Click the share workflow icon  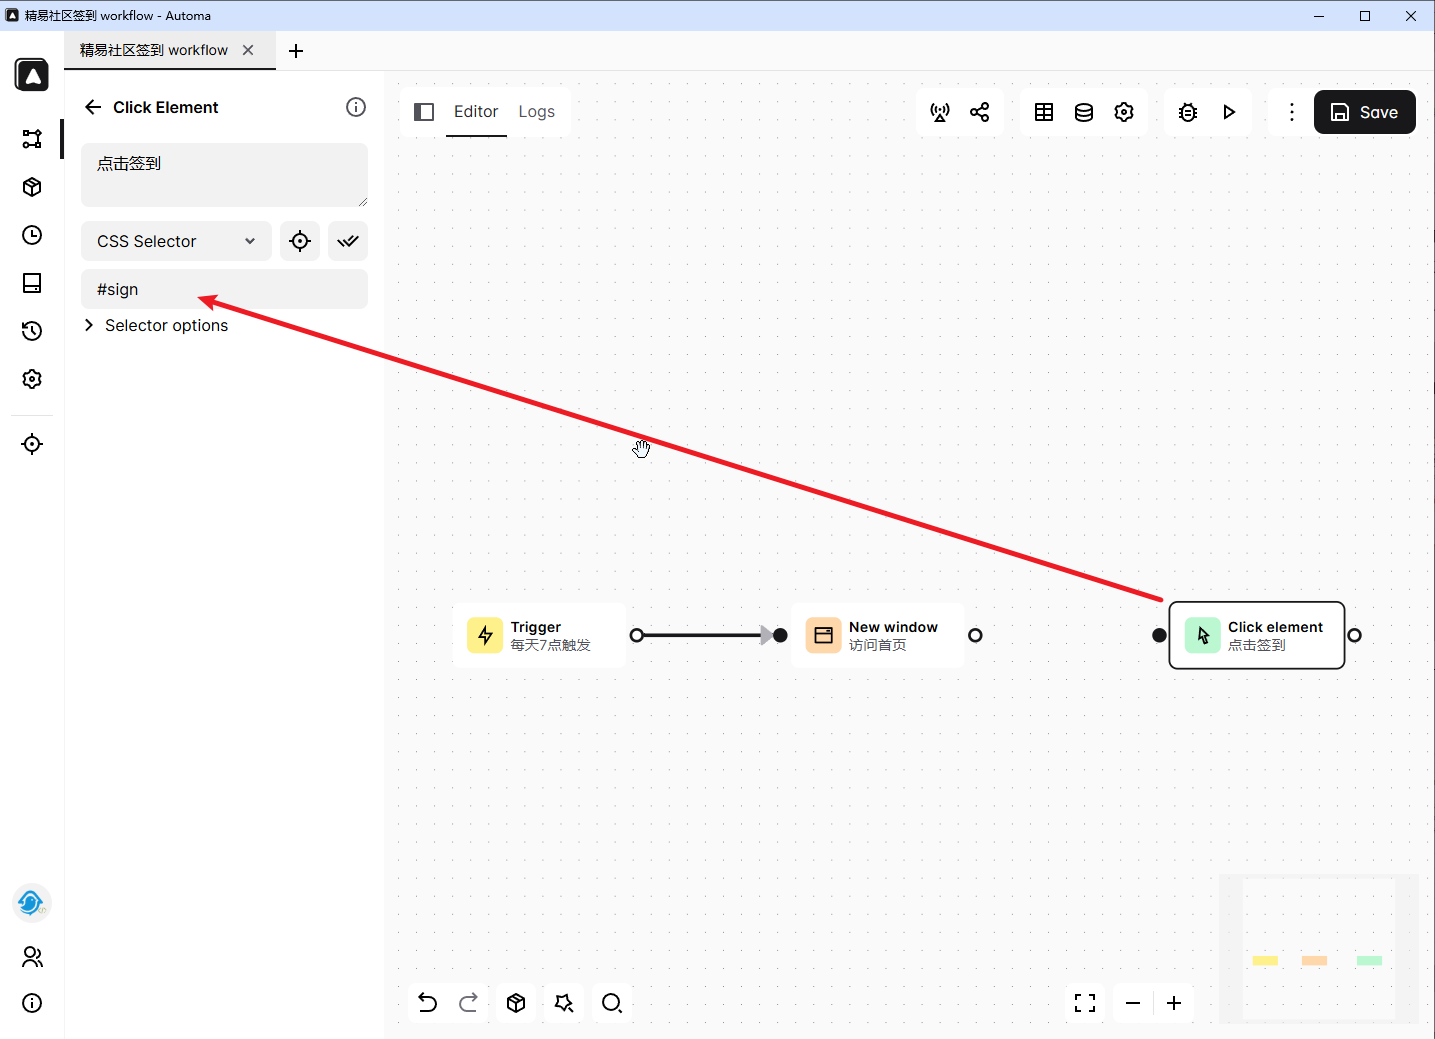pos(980,112)
